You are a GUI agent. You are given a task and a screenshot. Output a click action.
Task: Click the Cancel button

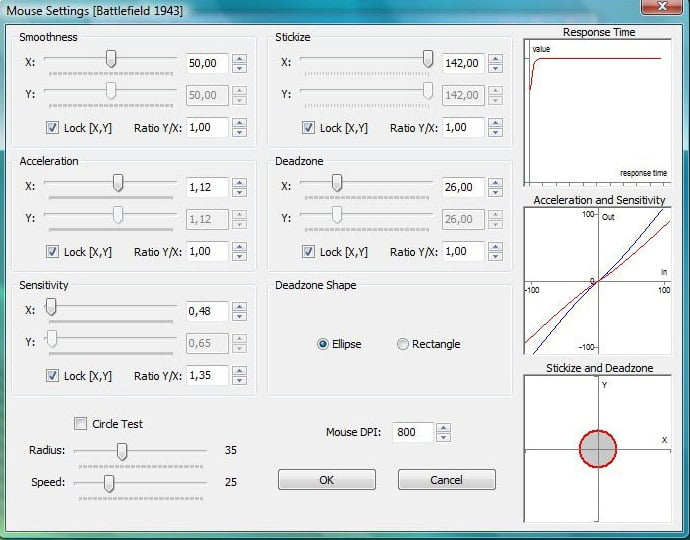tap(447, 480)
